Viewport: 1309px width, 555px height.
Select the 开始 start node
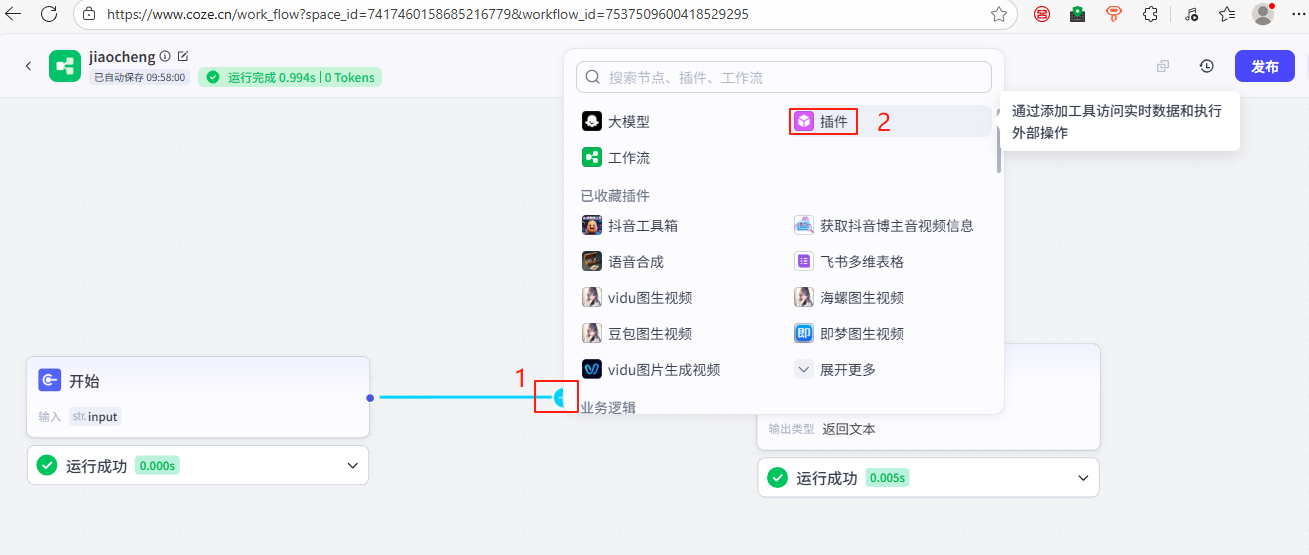(x=198, y=397)
